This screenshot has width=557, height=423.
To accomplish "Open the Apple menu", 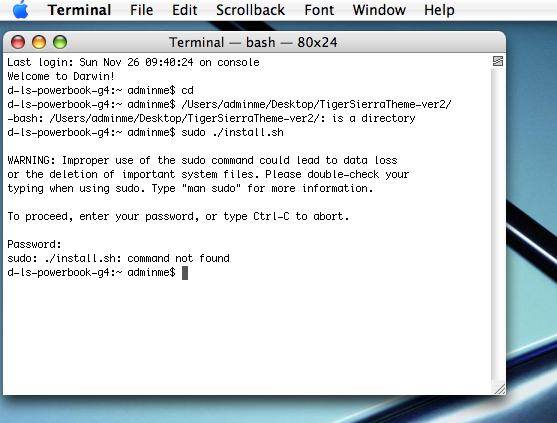I will (x=20, y=9).
